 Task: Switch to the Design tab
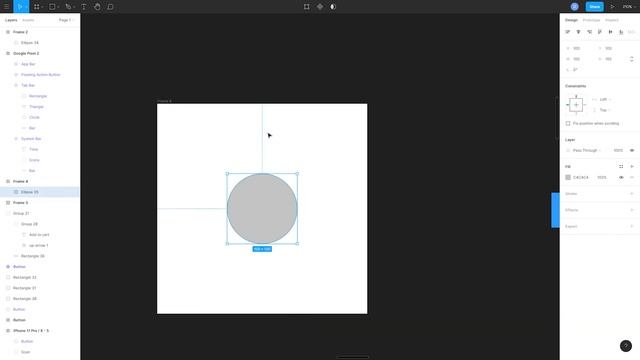(x=571, y=20)
